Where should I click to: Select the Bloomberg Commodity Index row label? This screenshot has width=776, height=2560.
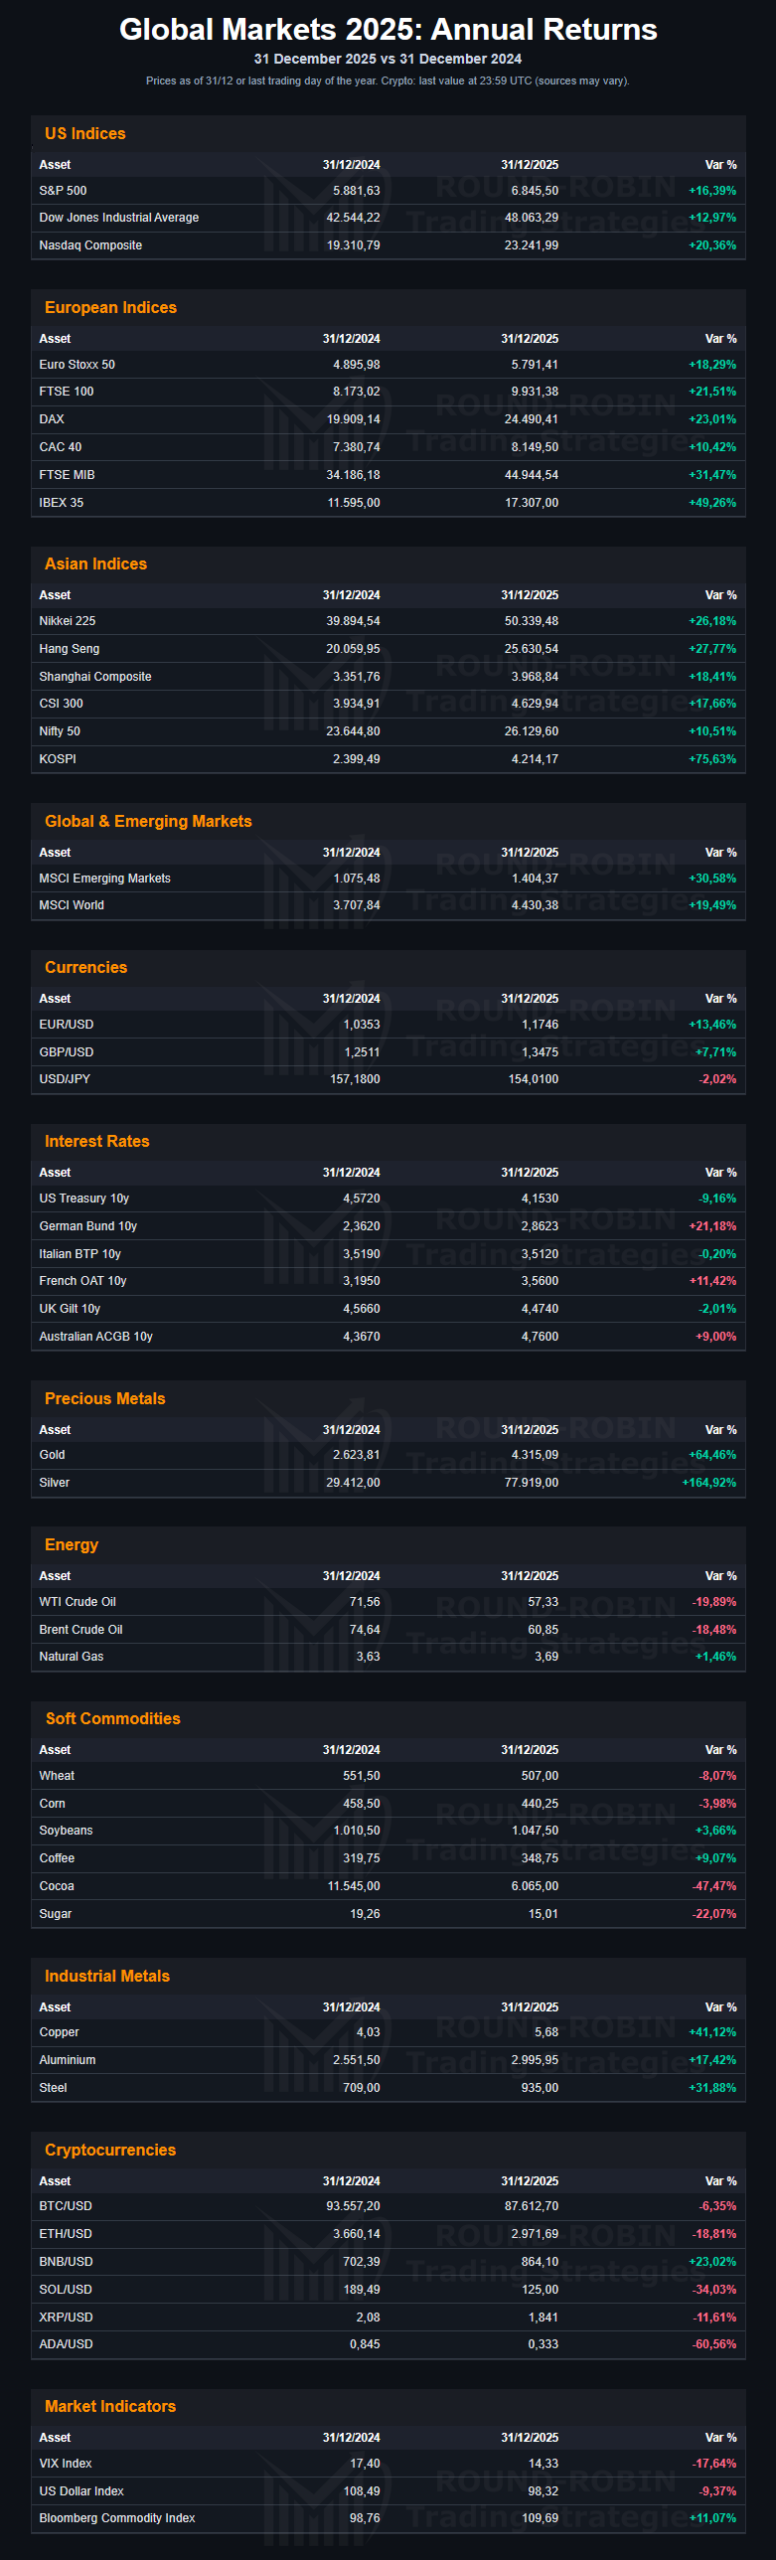117,2519
